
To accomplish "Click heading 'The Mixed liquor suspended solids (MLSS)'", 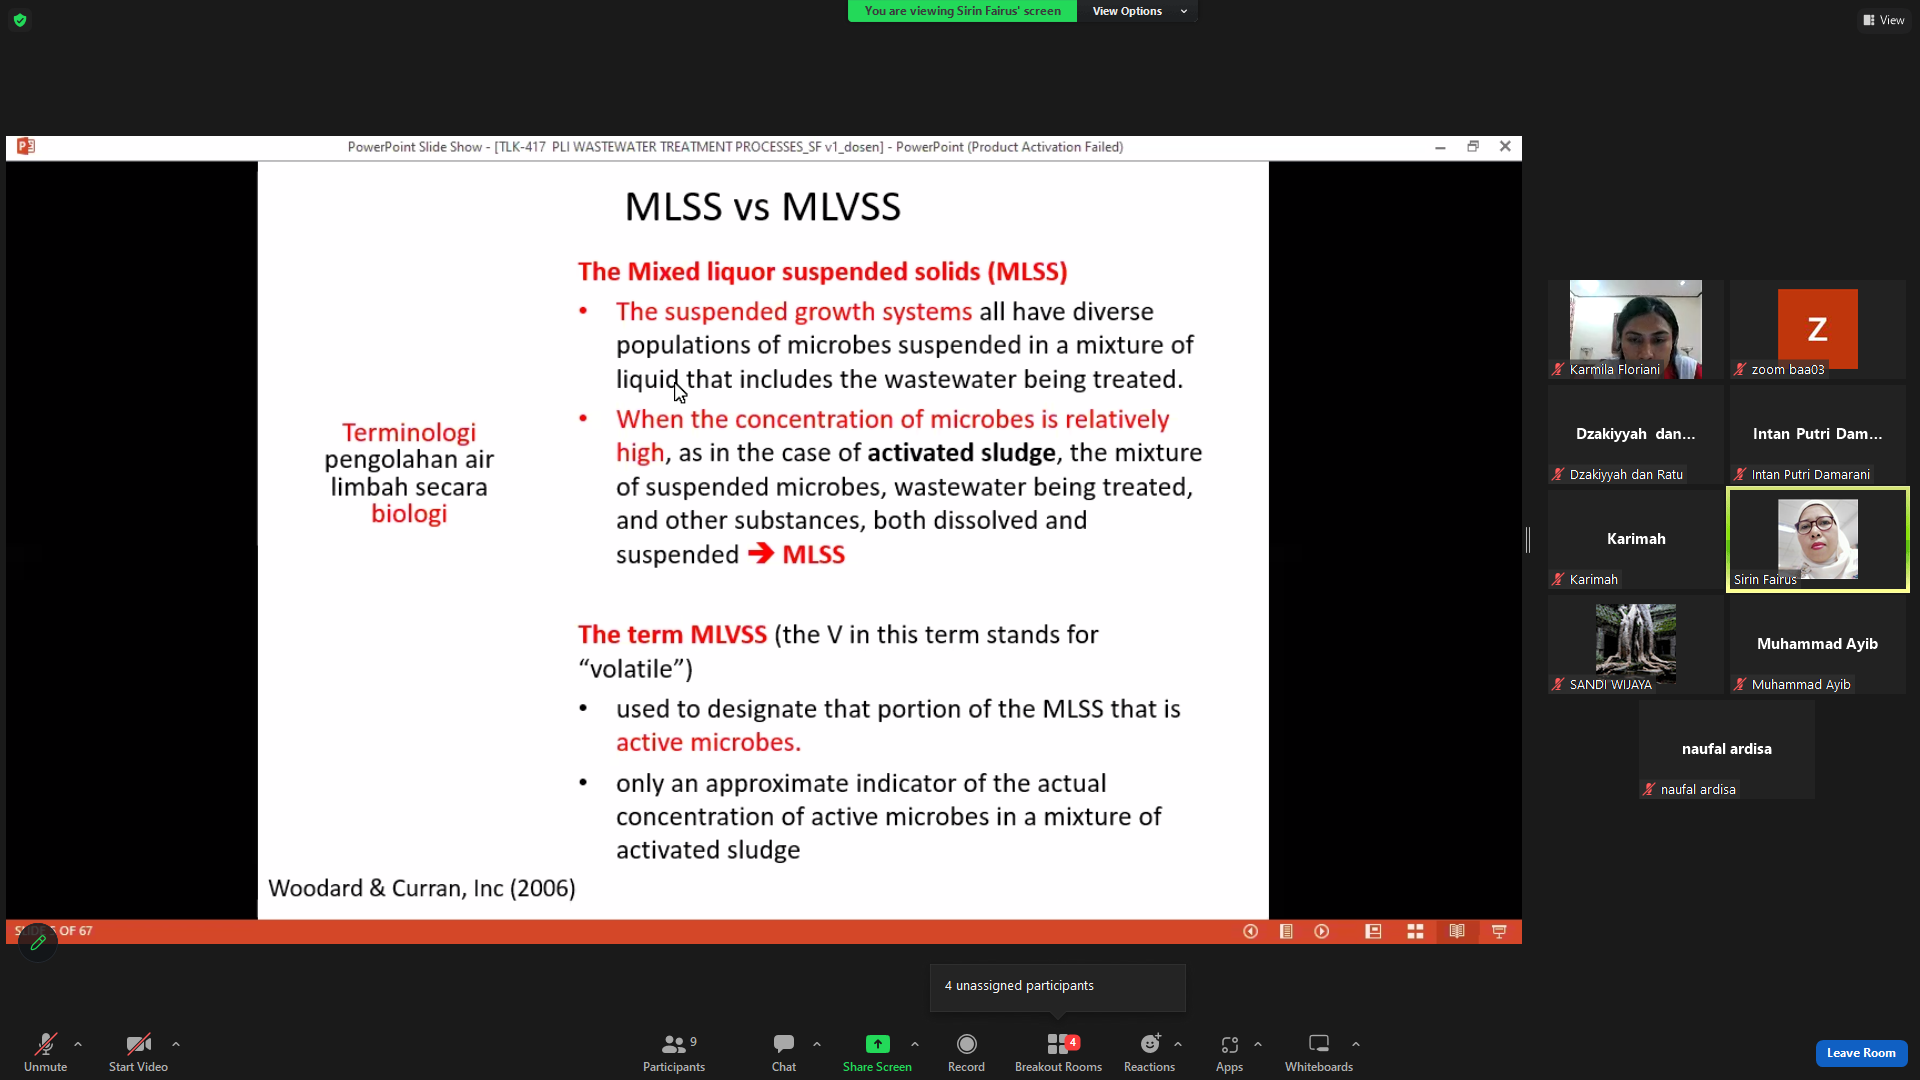I will point(823,272).
